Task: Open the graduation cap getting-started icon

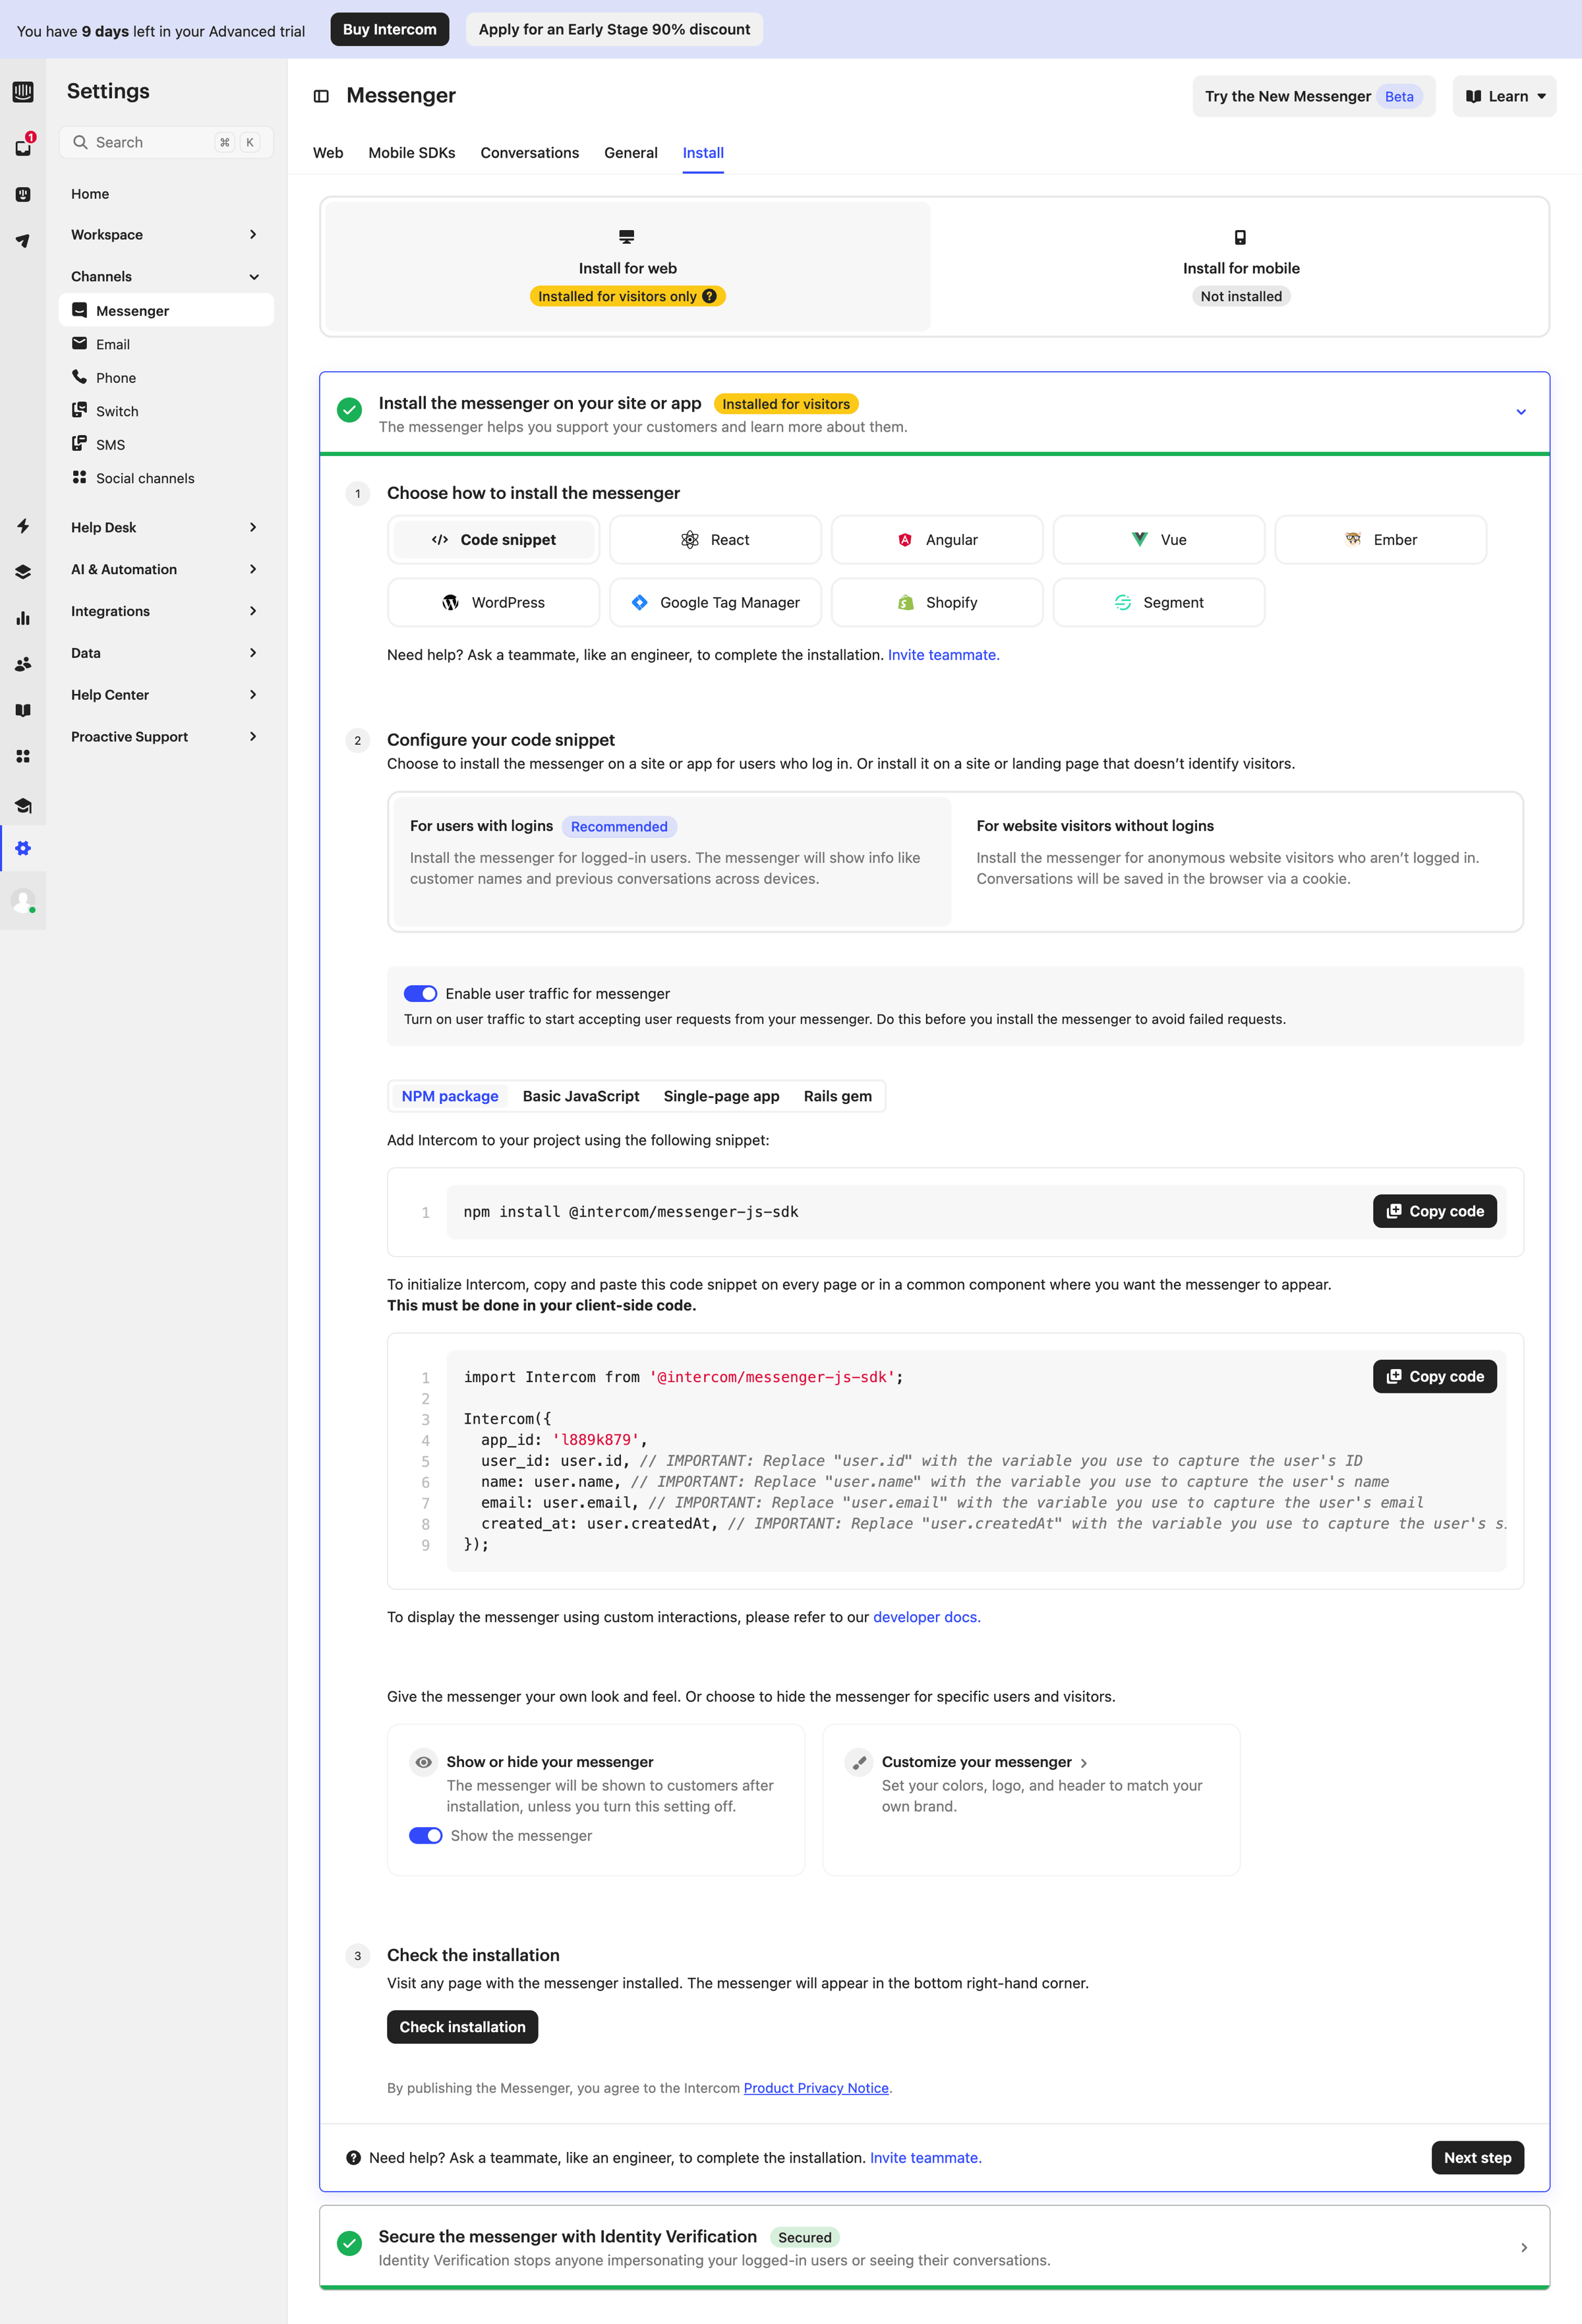Action: [x=23, y=805]
